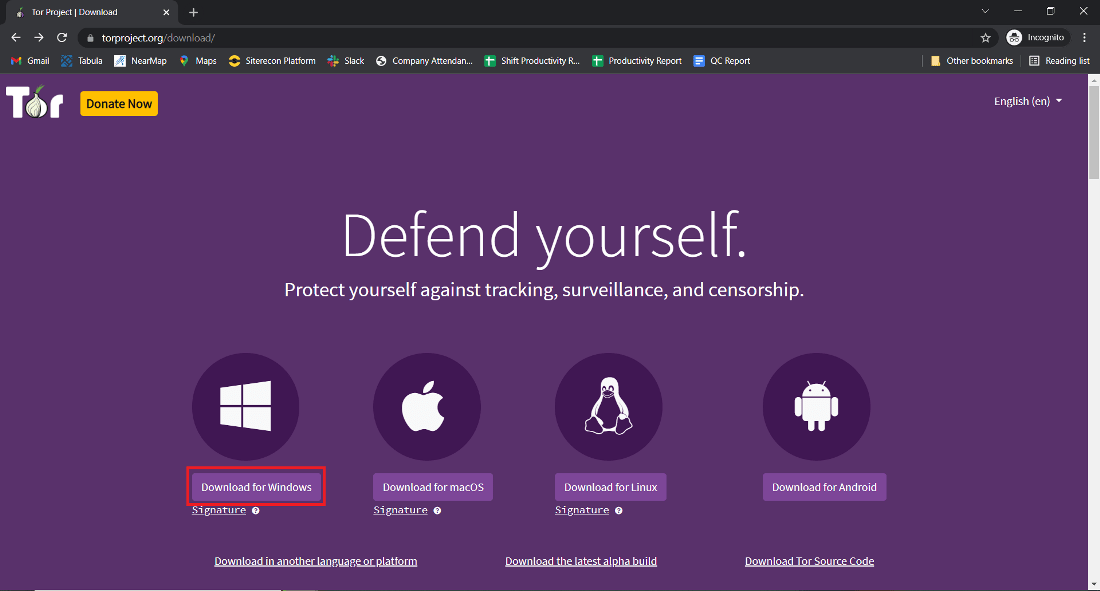This screenshot has width=1100, height=591.
Task: Select the Linux penguin icon
Action: [x=609, y=406]
